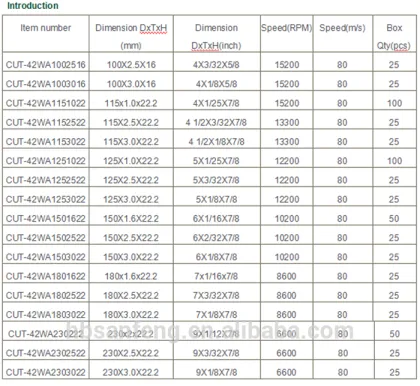Click item number CUT-42WA1502522

coord(46,238)
